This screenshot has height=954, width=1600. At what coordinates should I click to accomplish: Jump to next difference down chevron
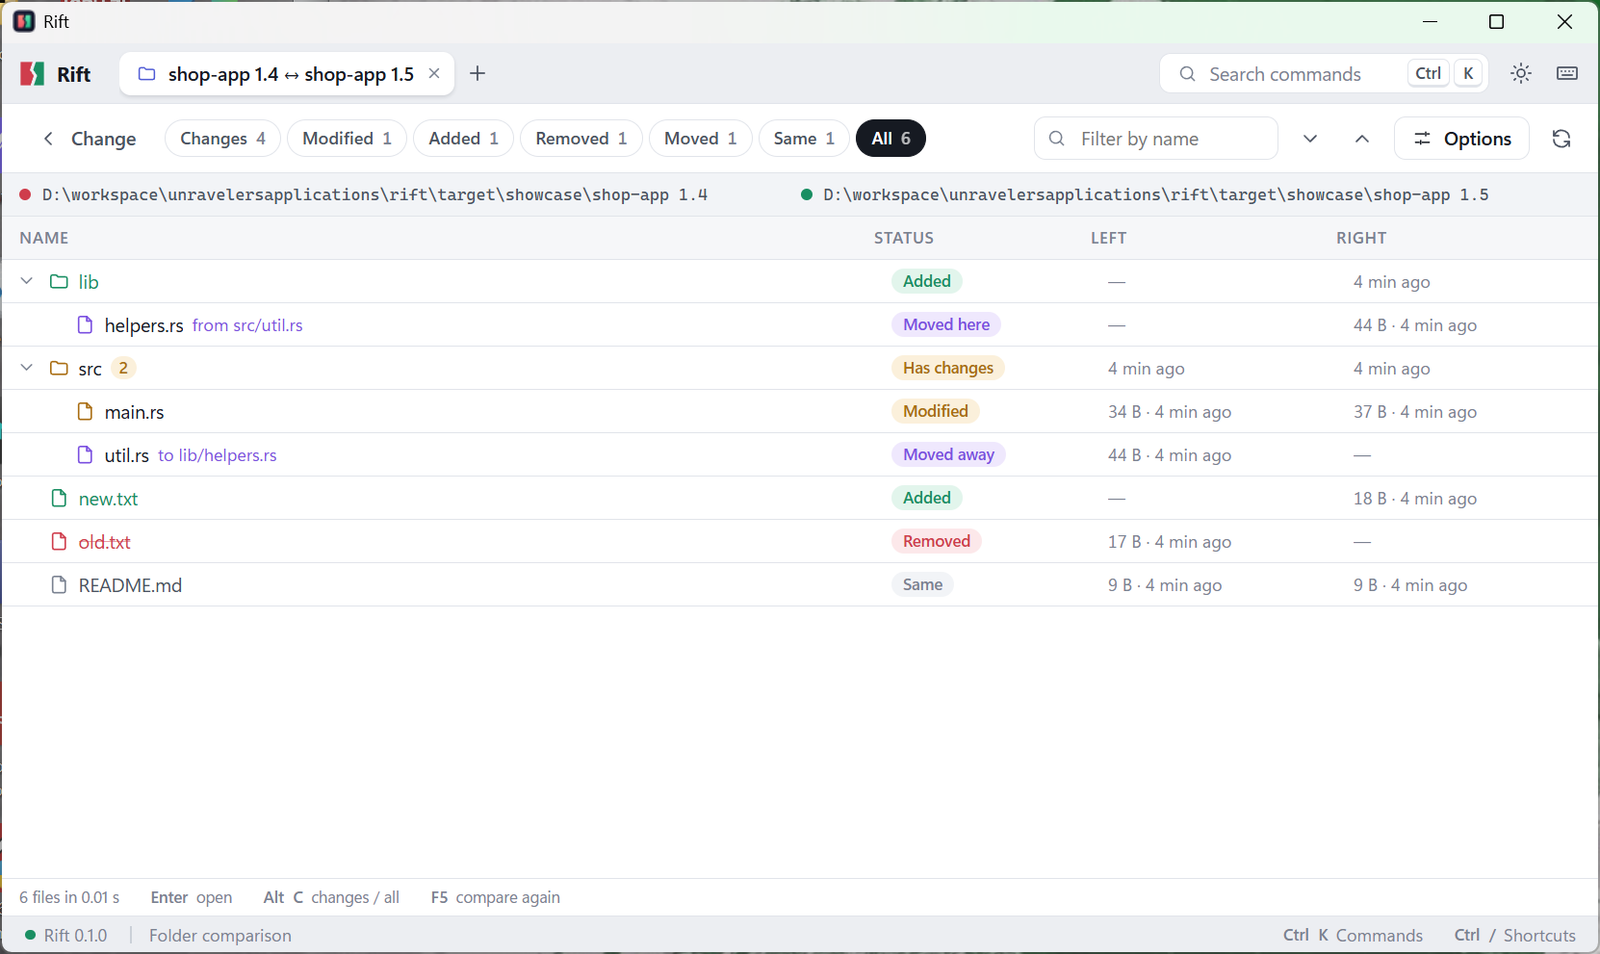click(x=1310, y=138)
